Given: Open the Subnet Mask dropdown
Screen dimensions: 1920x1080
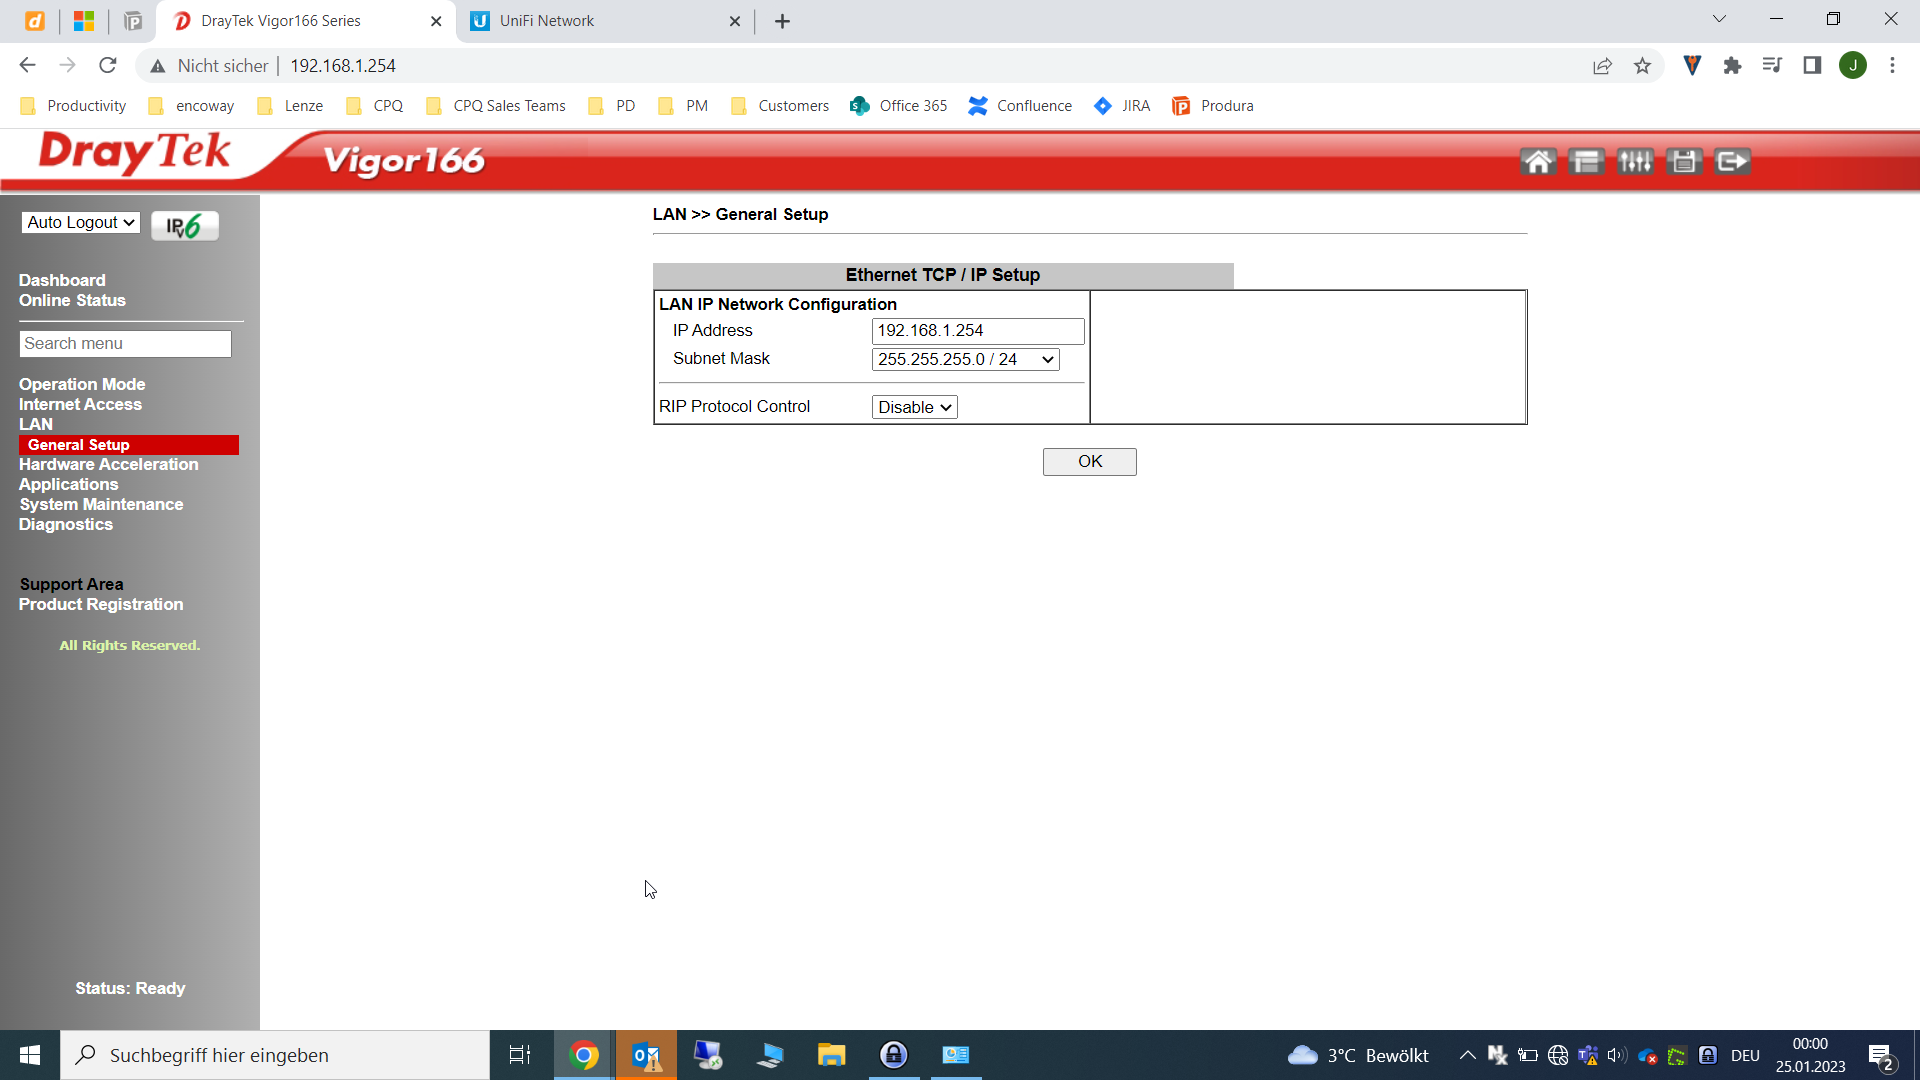Looking at the screenshot, I should coord(966,359).
